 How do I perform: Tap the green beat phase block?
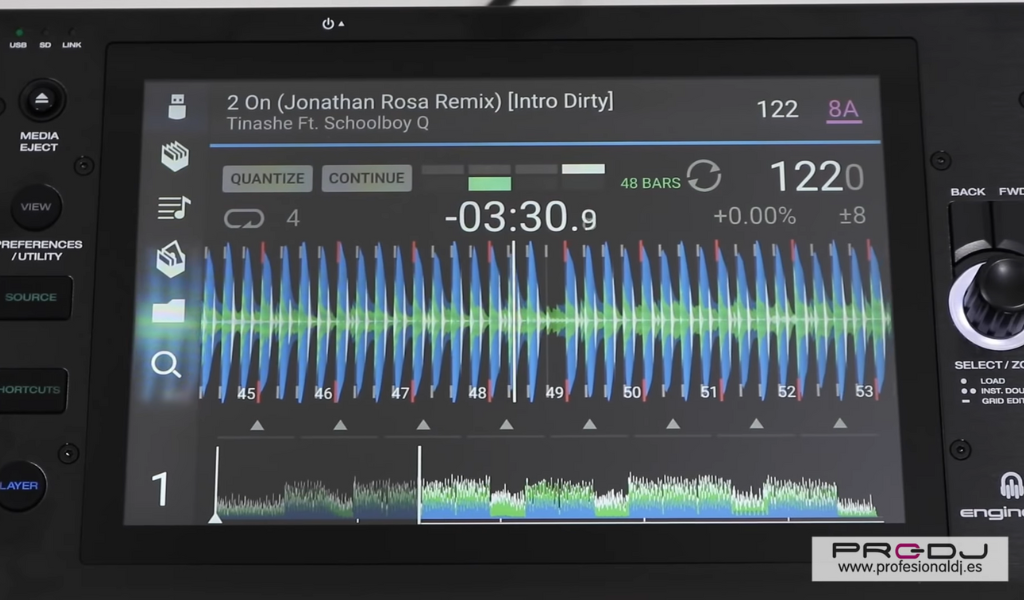coord(489,184)
